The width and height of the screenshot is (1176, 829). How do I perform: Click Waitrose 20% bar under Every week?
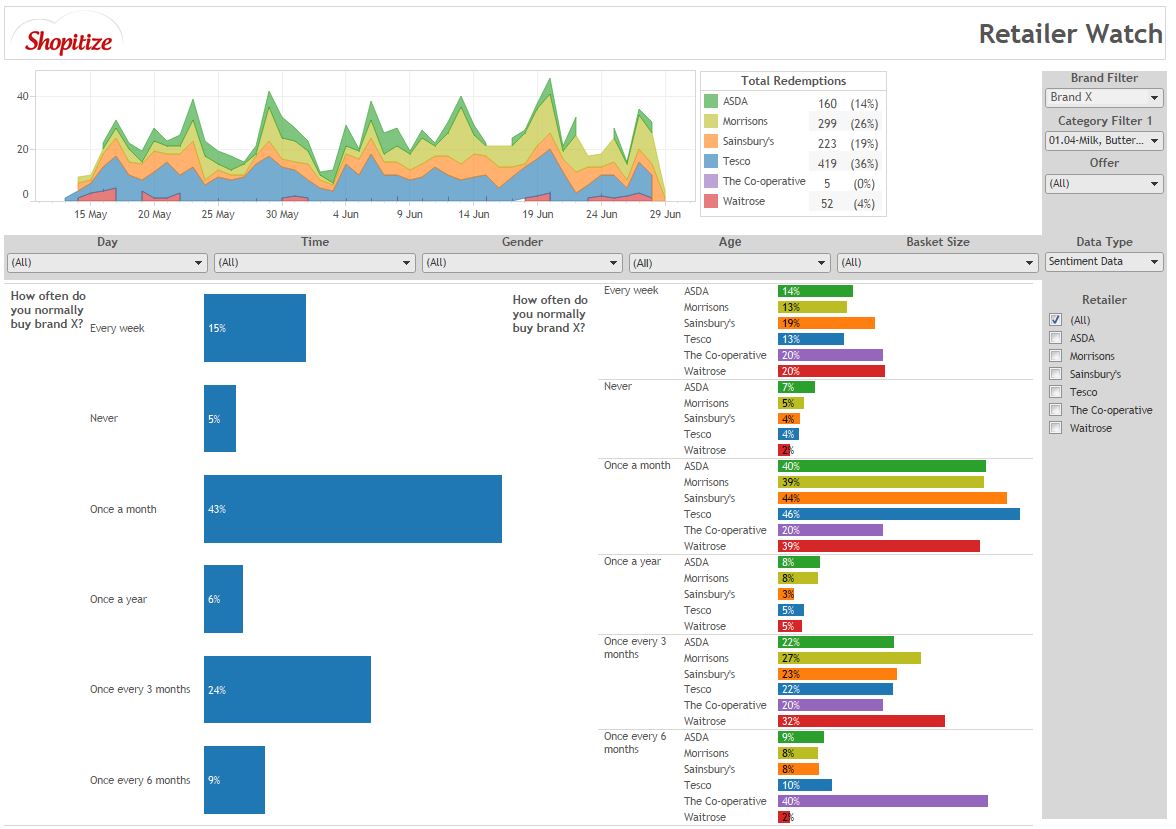[831, 371]
